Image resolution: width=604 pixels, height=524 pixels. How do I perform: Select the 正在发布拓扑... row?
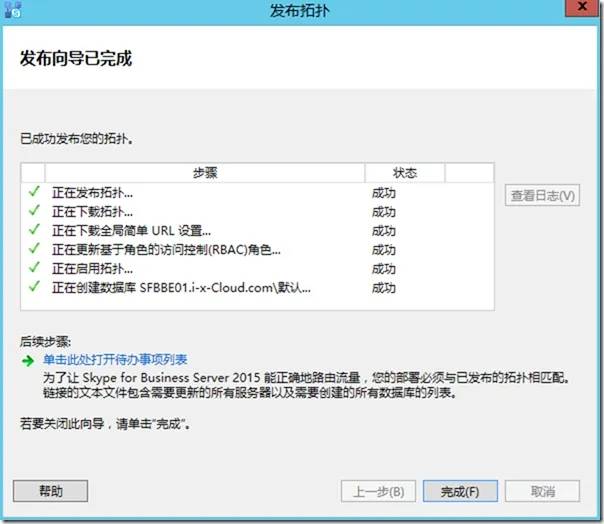point(257,192)
